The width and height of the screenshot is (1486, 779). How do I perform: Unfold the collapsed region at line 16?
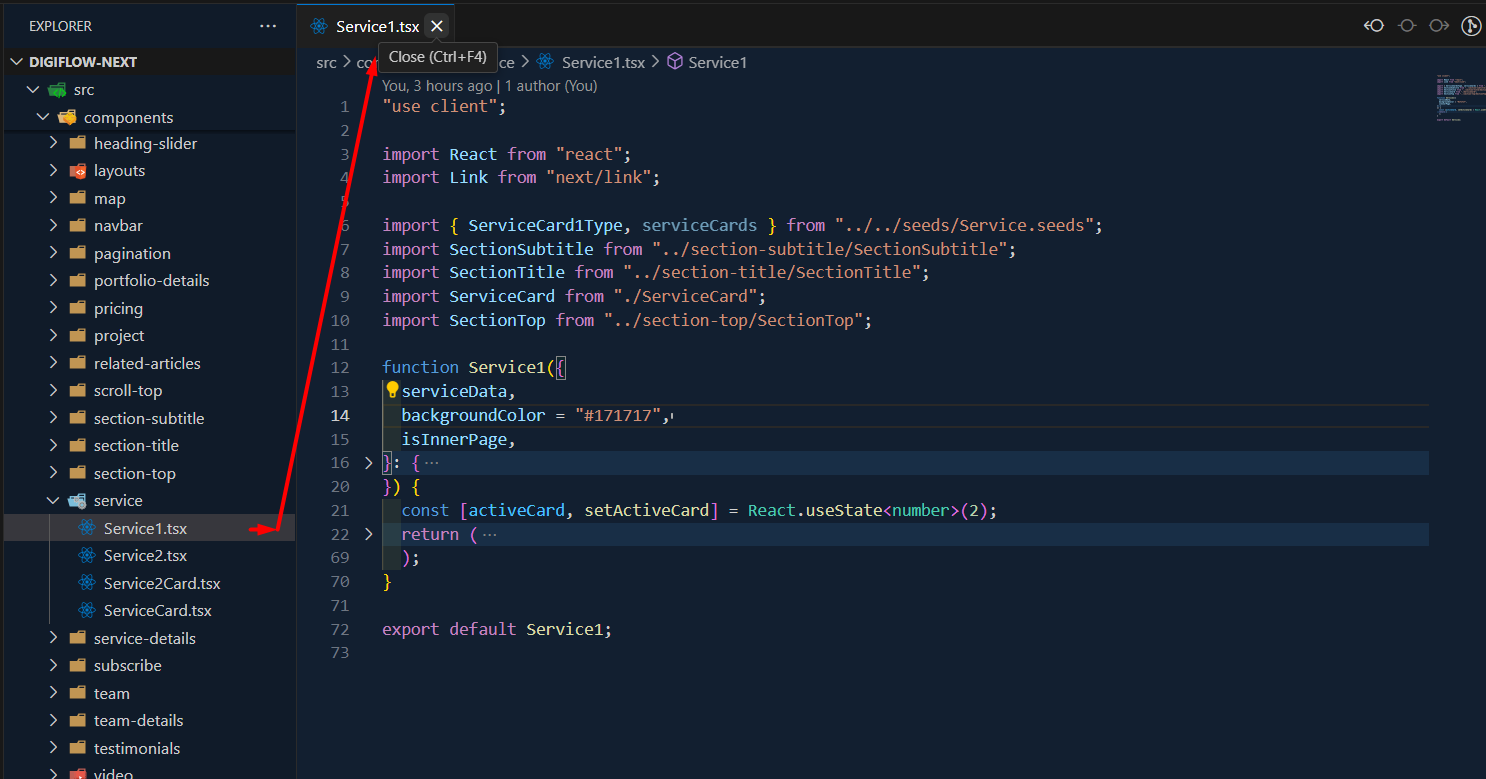(x=368, y=463)
